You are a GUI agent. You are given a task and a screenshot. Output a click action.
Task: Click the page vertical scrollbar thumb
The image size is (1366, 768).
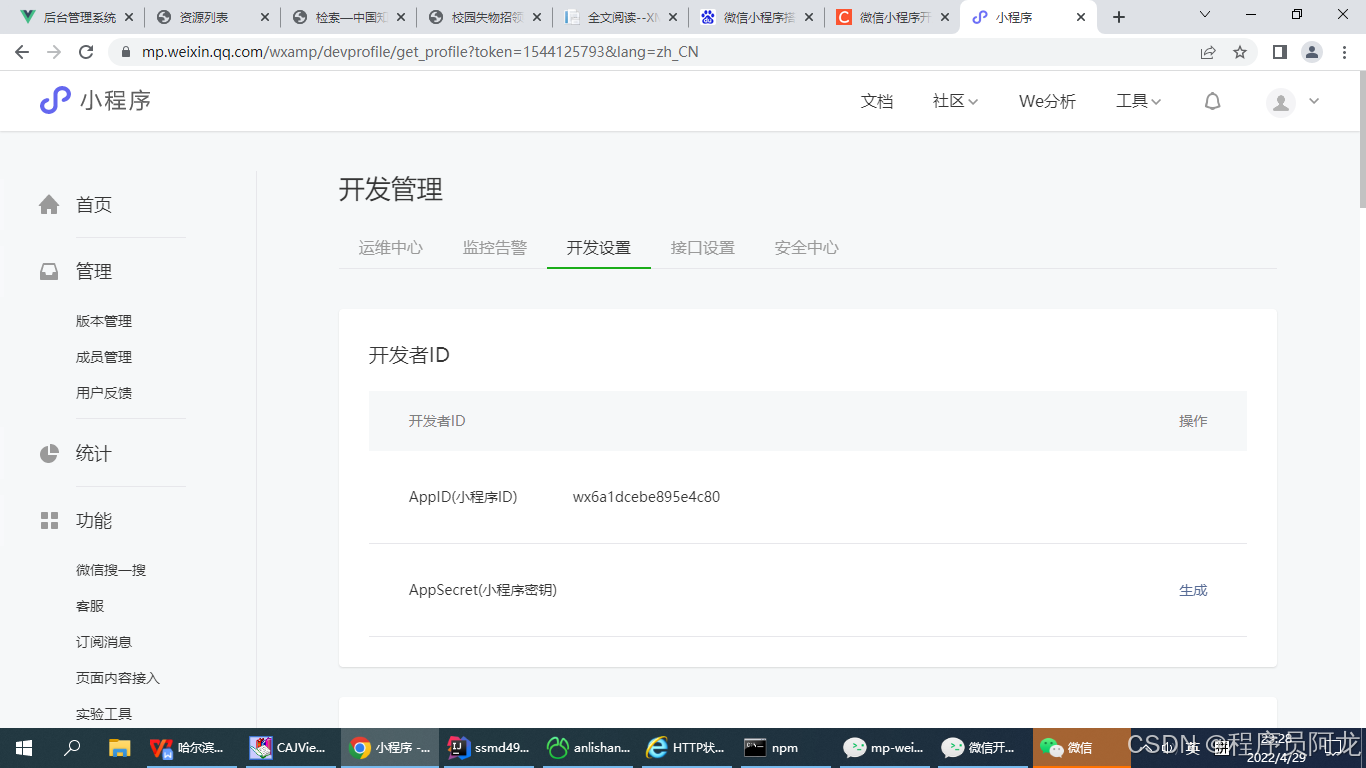1361,140
